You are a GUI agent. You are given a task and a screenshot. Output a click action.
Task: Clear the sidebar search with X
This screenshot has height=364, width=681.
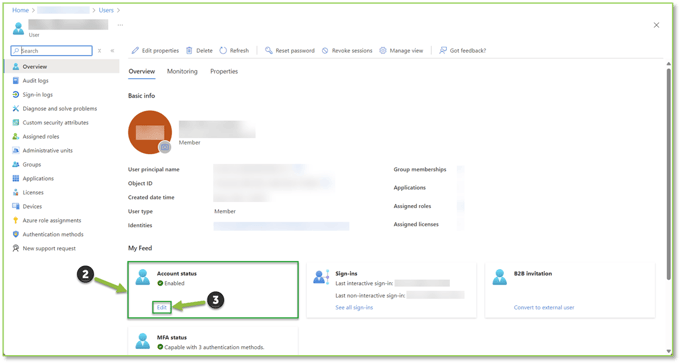click(99, 51)
